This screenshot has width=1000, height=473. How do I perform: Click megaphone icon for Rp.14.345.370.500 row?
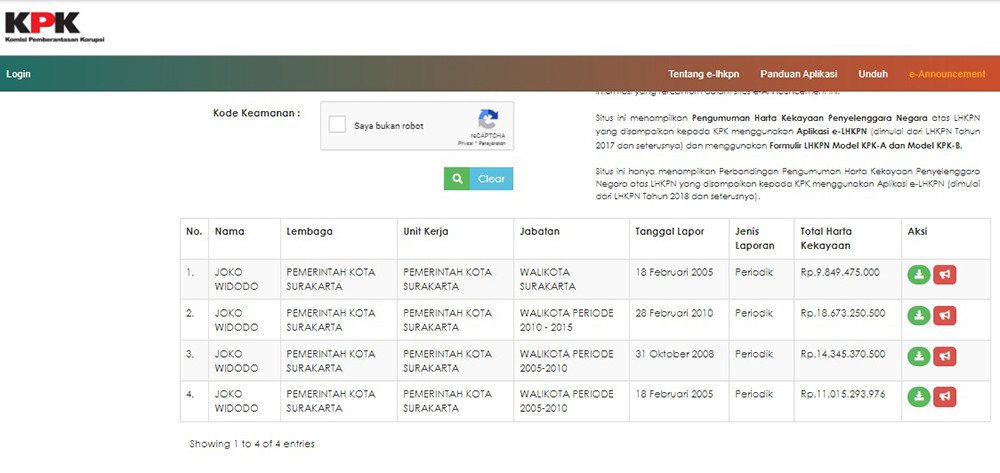(944, 357)
